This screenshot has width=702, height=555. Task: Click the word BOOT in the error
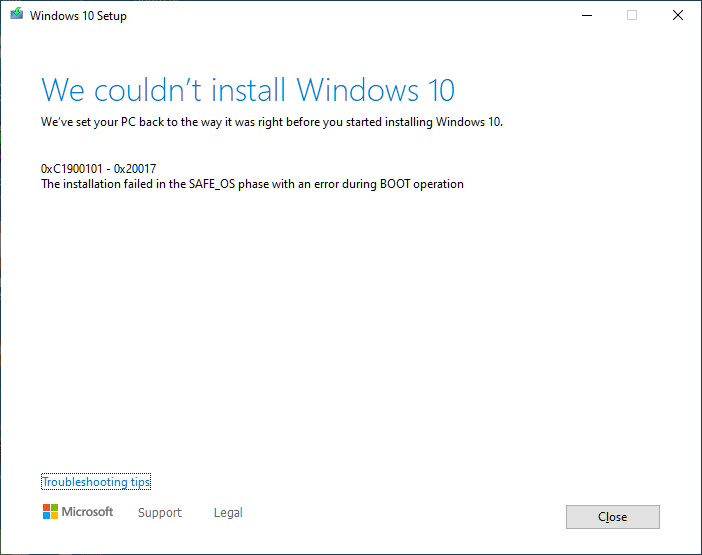point(394,184)
